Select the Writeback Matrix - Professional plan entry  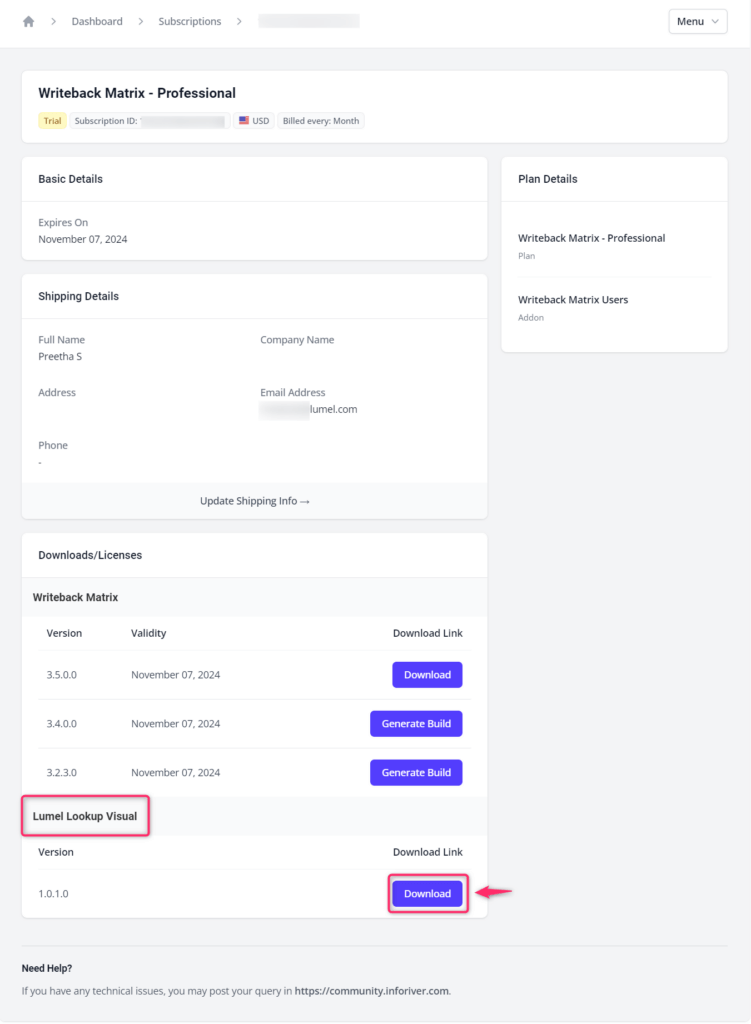(x=591, y=238)
